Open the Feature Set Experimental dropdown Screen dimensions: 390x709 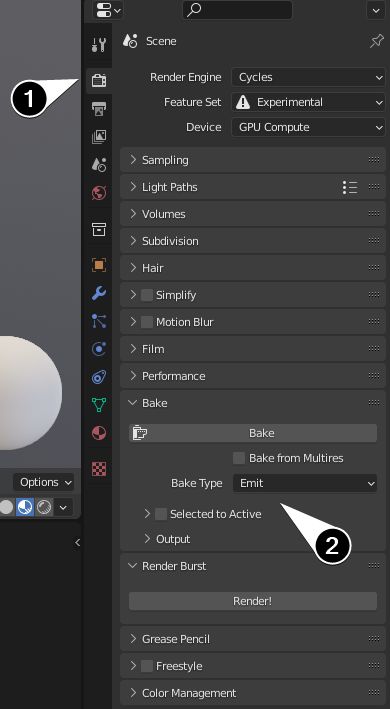click(x=308, y=103)
